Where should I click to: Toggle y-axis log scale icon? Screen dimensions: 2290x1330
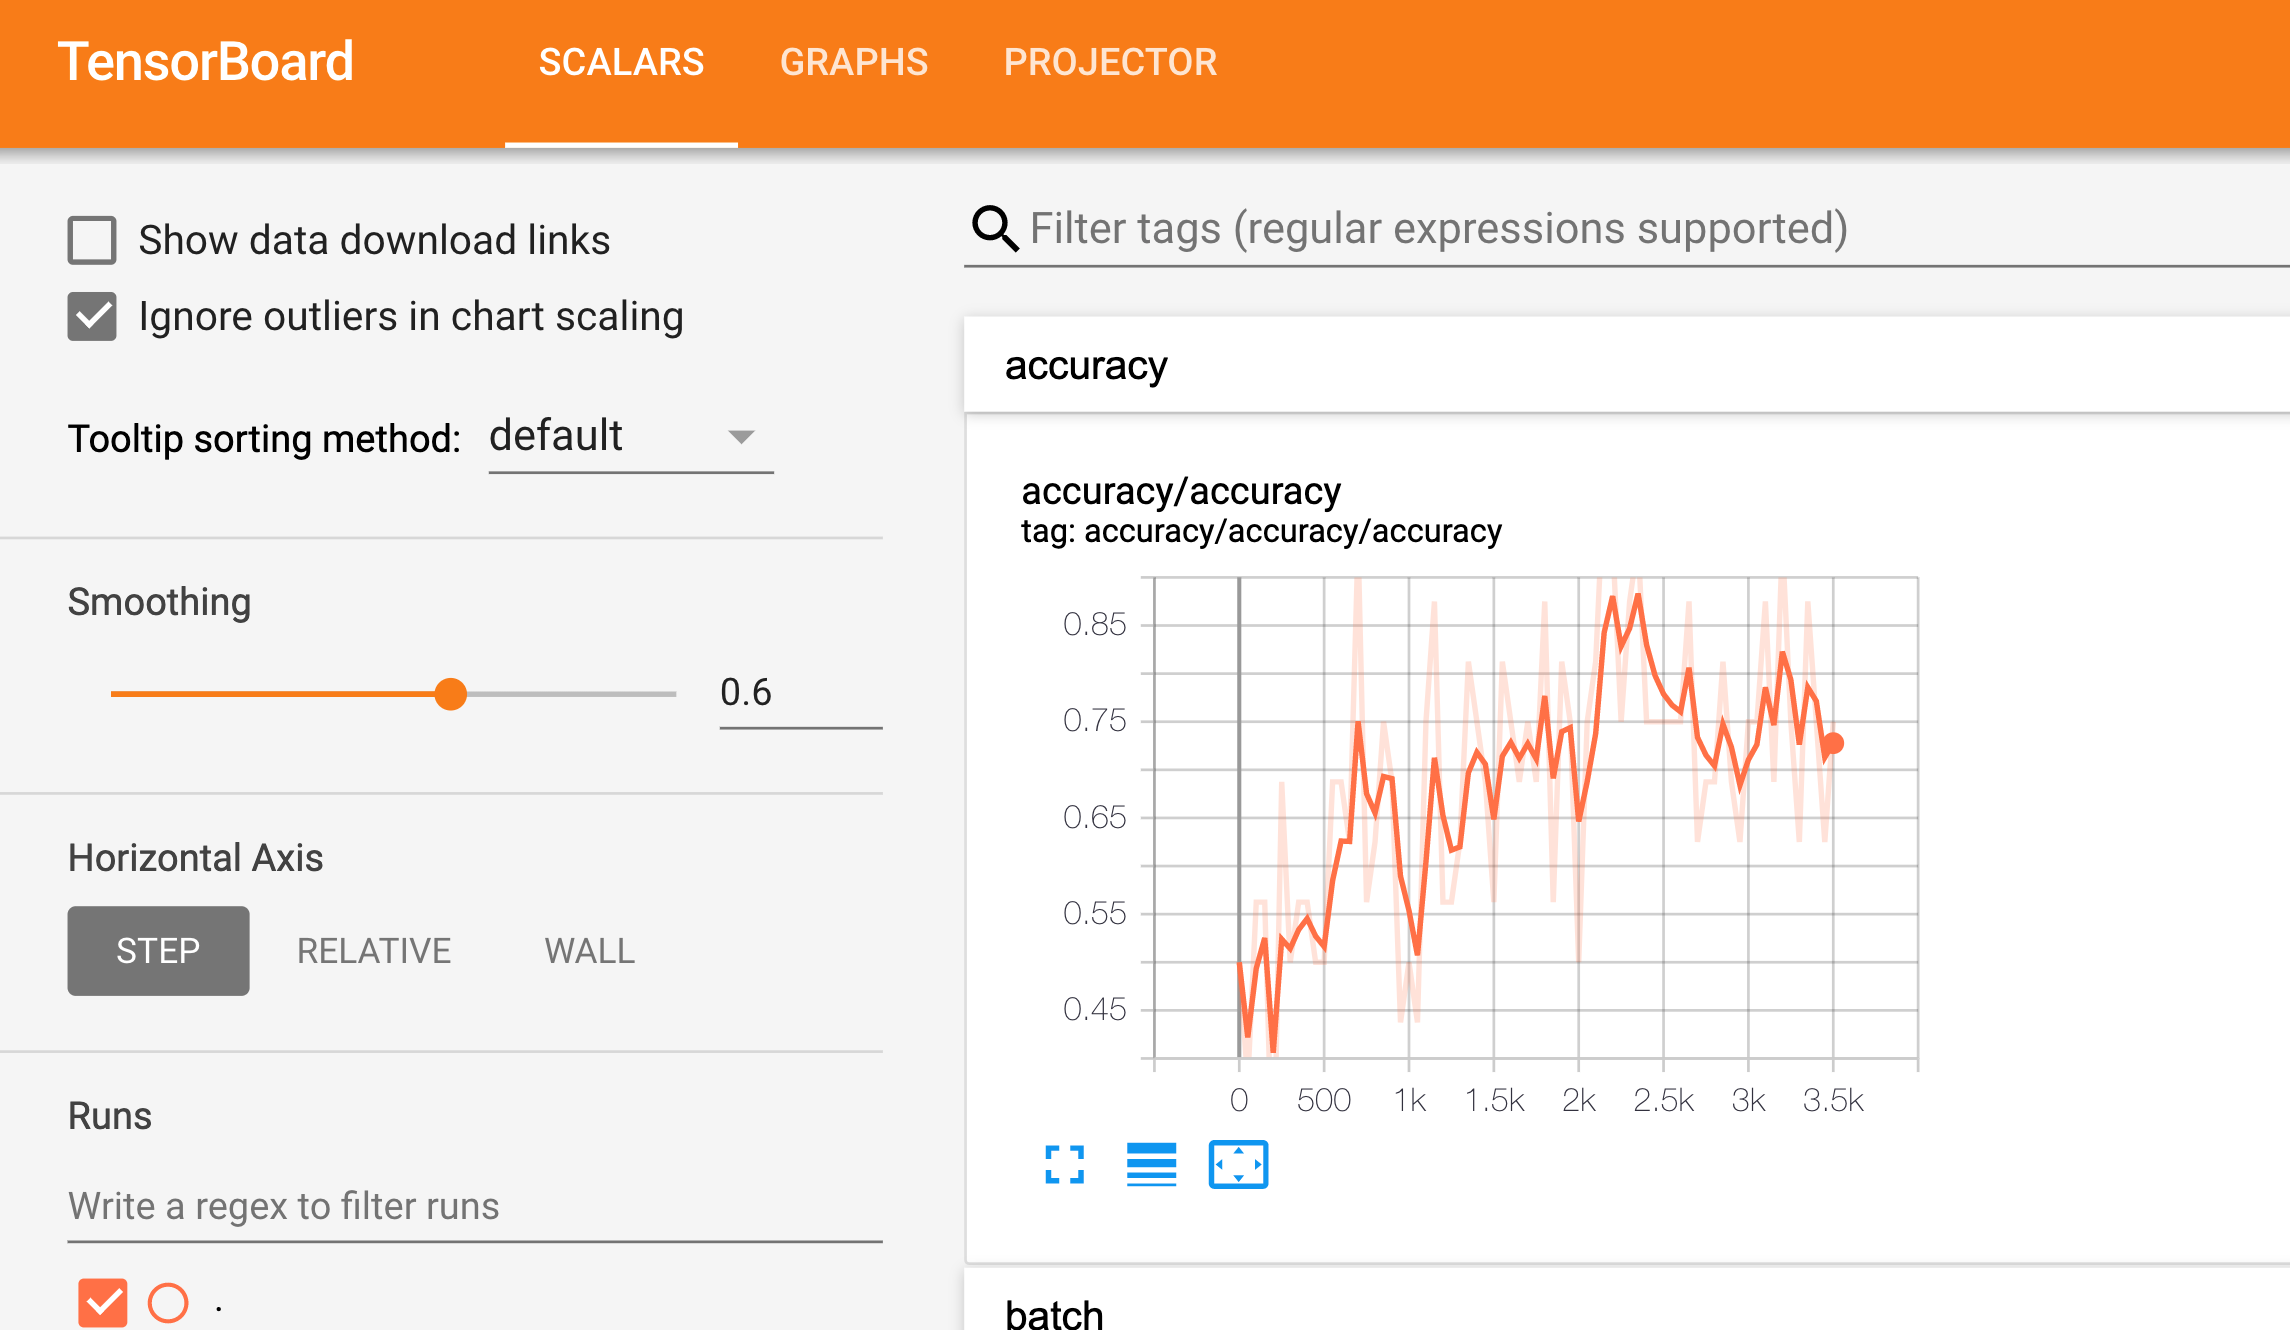[x=1151, y=1164]
